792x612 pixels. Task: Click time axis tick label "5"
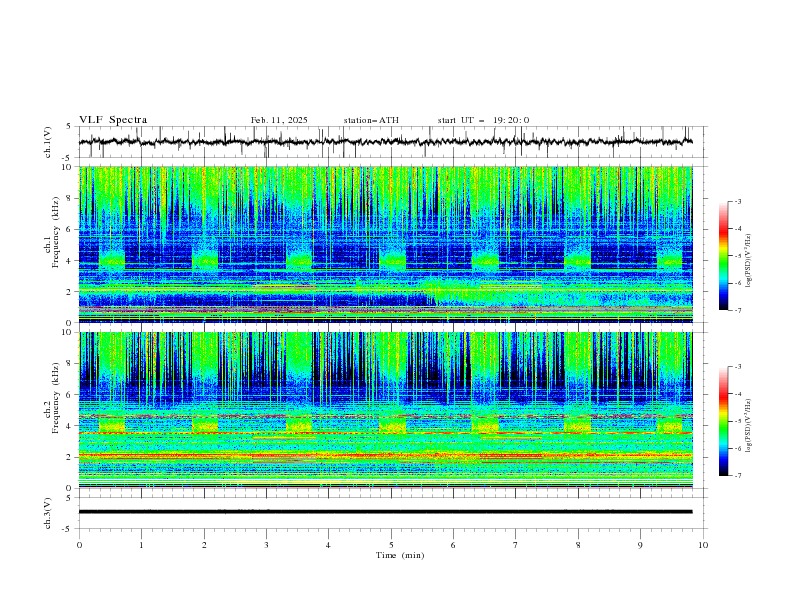pos(391,545)
